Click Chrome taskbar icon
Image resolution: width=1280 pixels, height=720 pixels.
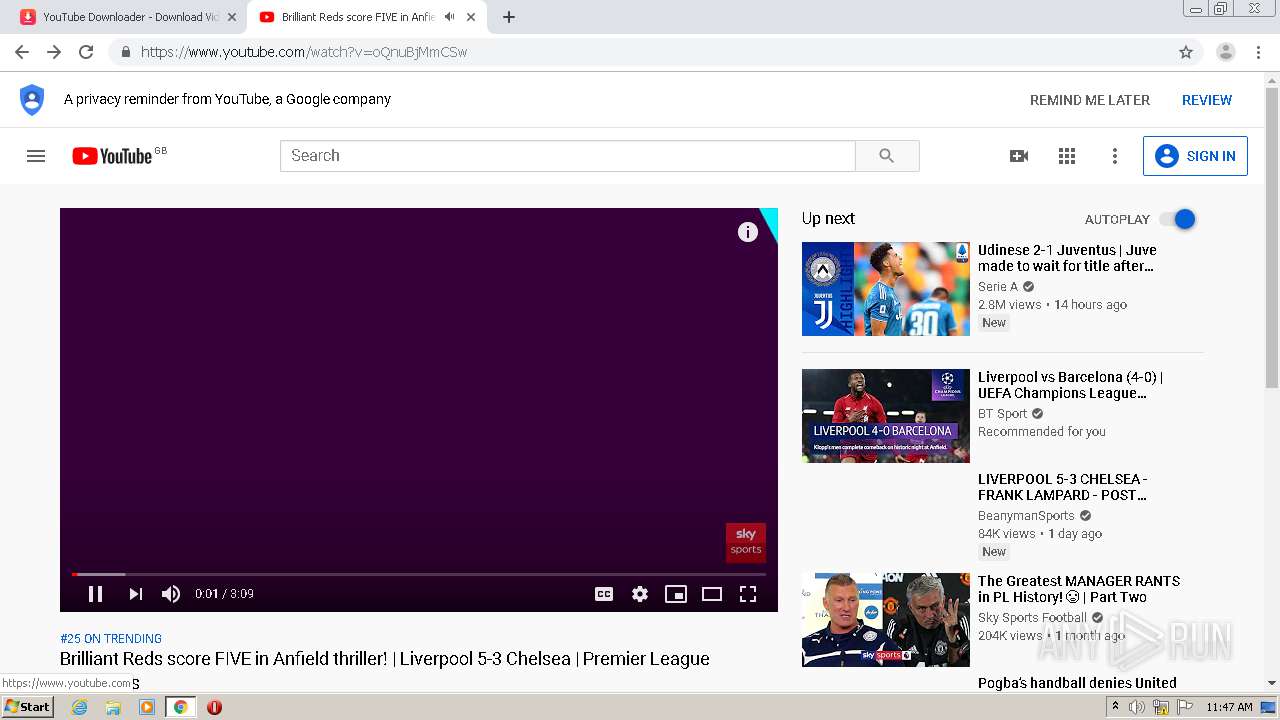point(180,707)
